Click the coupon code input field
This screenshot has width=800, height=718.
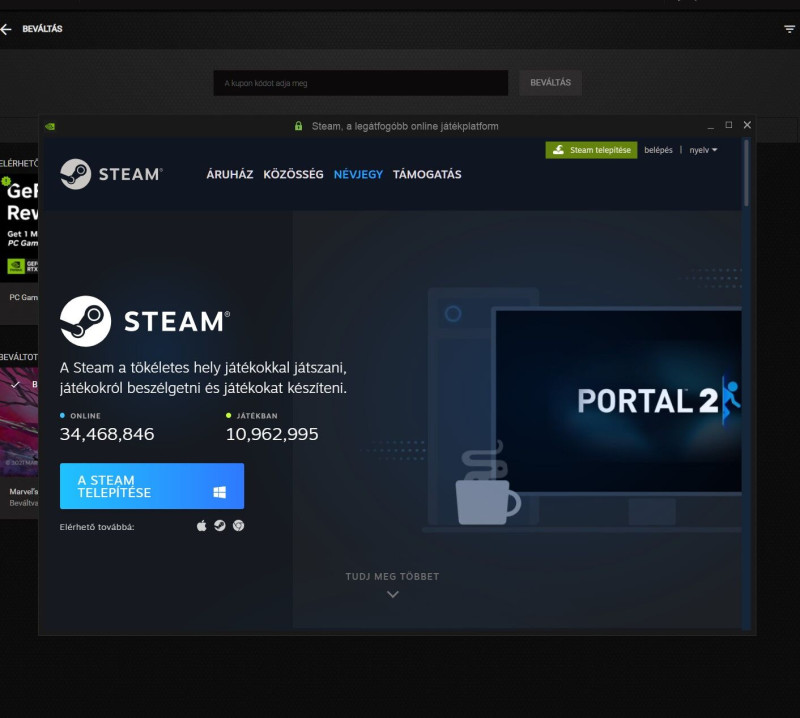pos(361,83)
